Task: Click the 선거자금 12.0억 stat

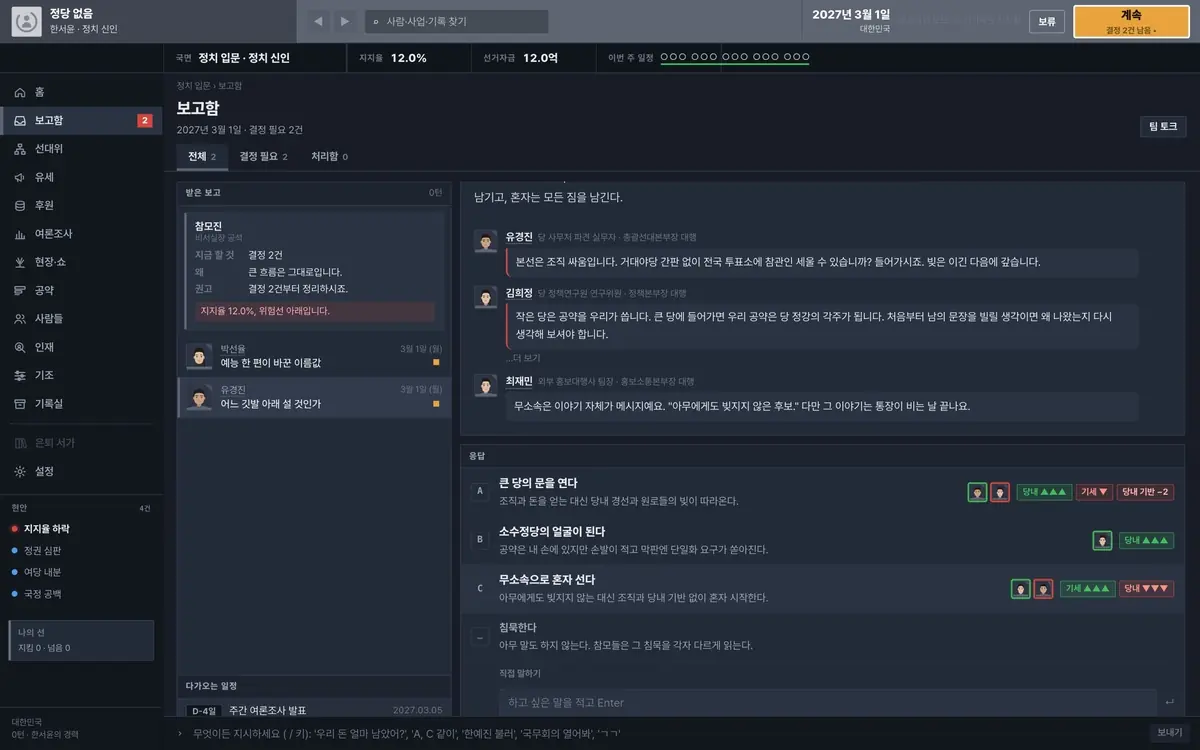Action: [x=520, y=58]
